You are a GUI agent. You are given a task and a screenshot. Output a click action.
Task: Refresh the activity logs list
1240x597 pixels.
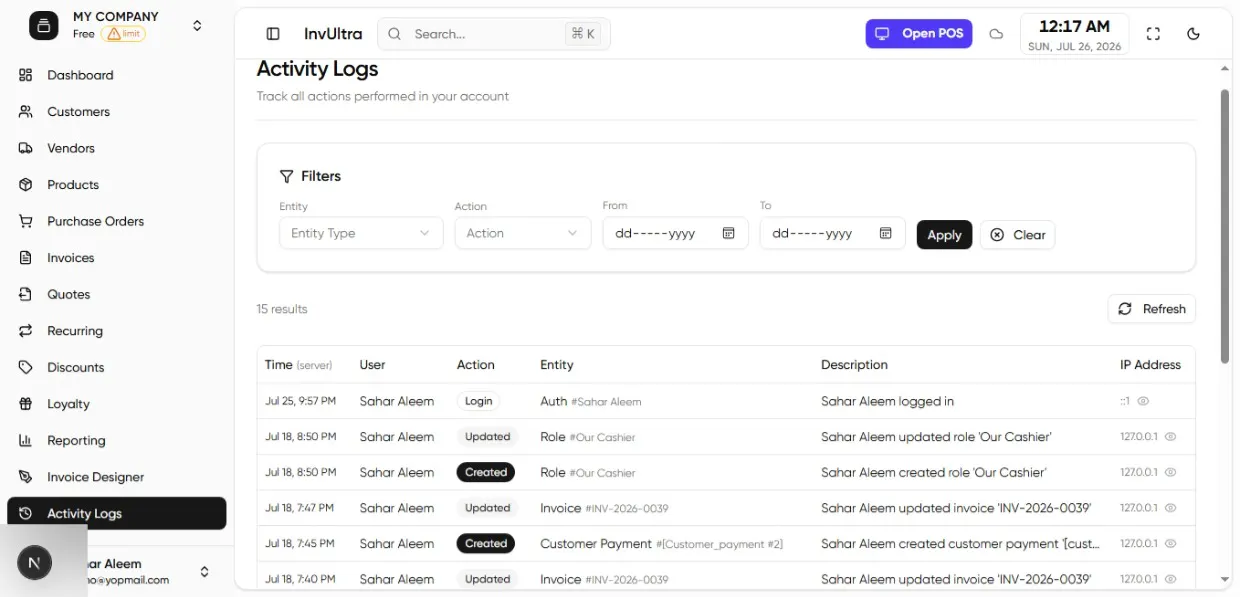coord(1151,309)
